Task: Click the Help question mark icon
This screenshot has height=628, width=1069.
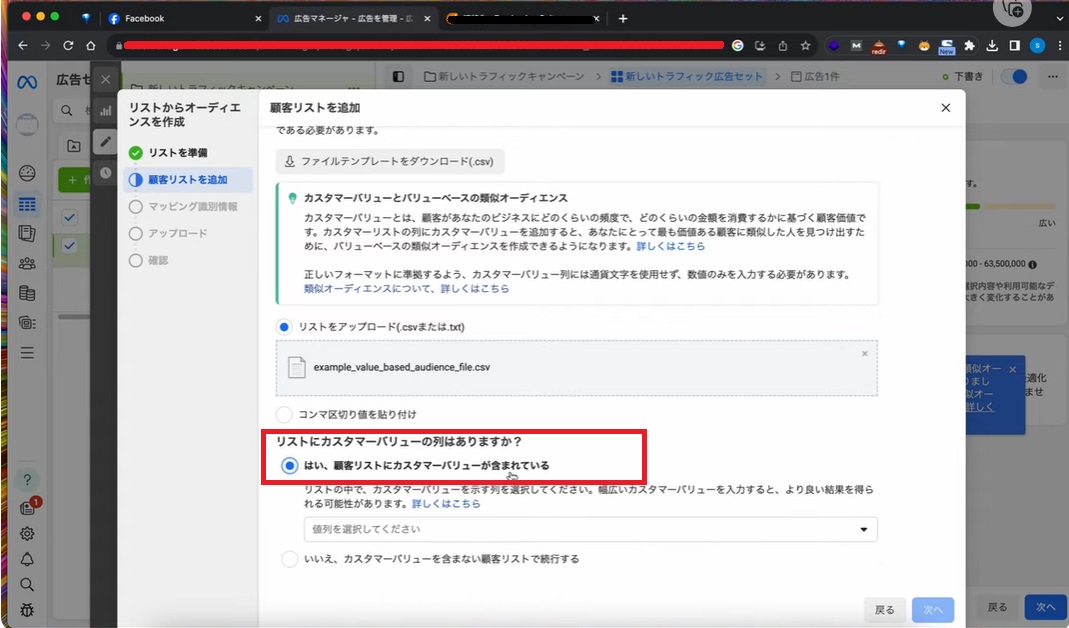Action: pos(27,481)
